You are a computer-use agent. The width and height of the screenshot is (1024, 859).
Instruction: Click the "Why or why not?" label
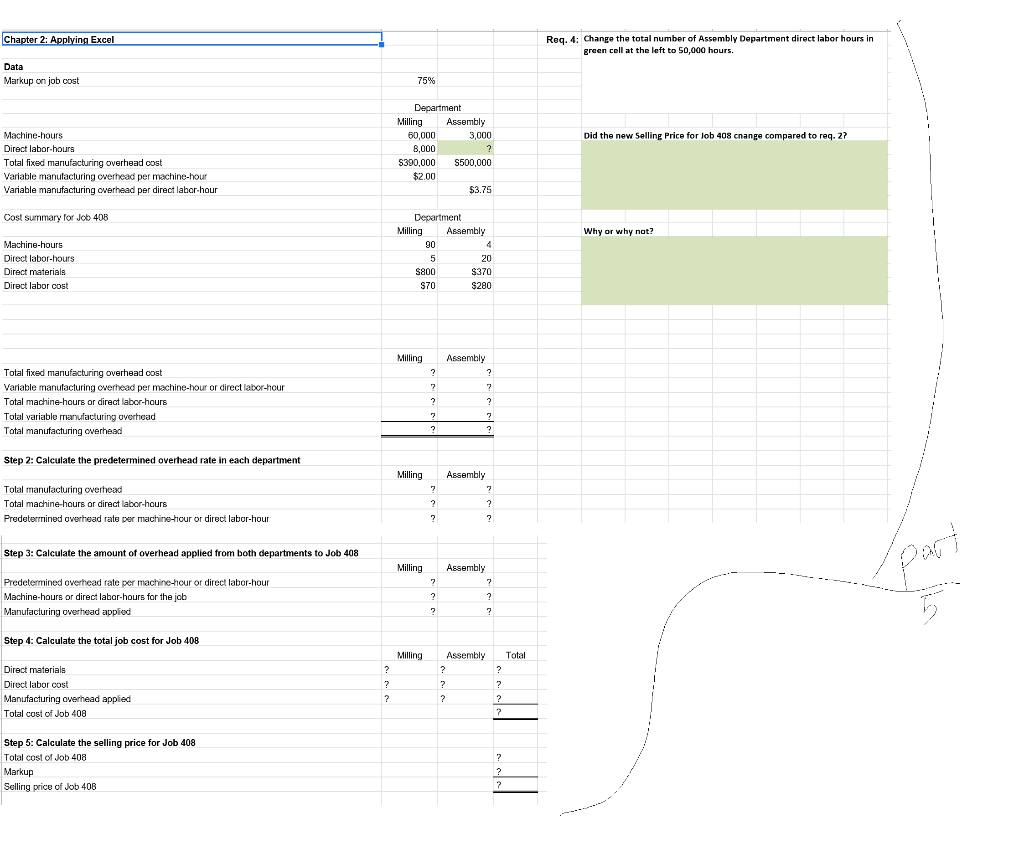(x=618, y=231)
